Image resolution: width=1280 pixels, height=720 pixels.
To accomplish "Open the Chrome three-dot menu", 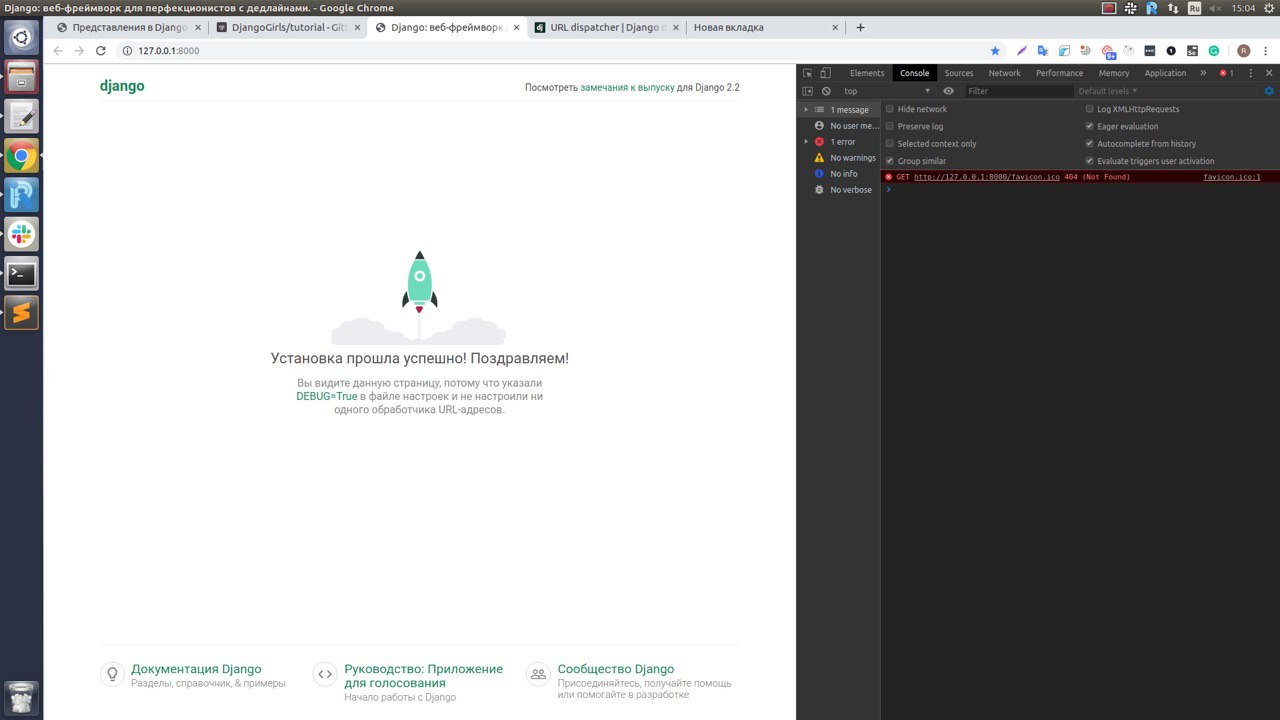I will [1265, 51].
